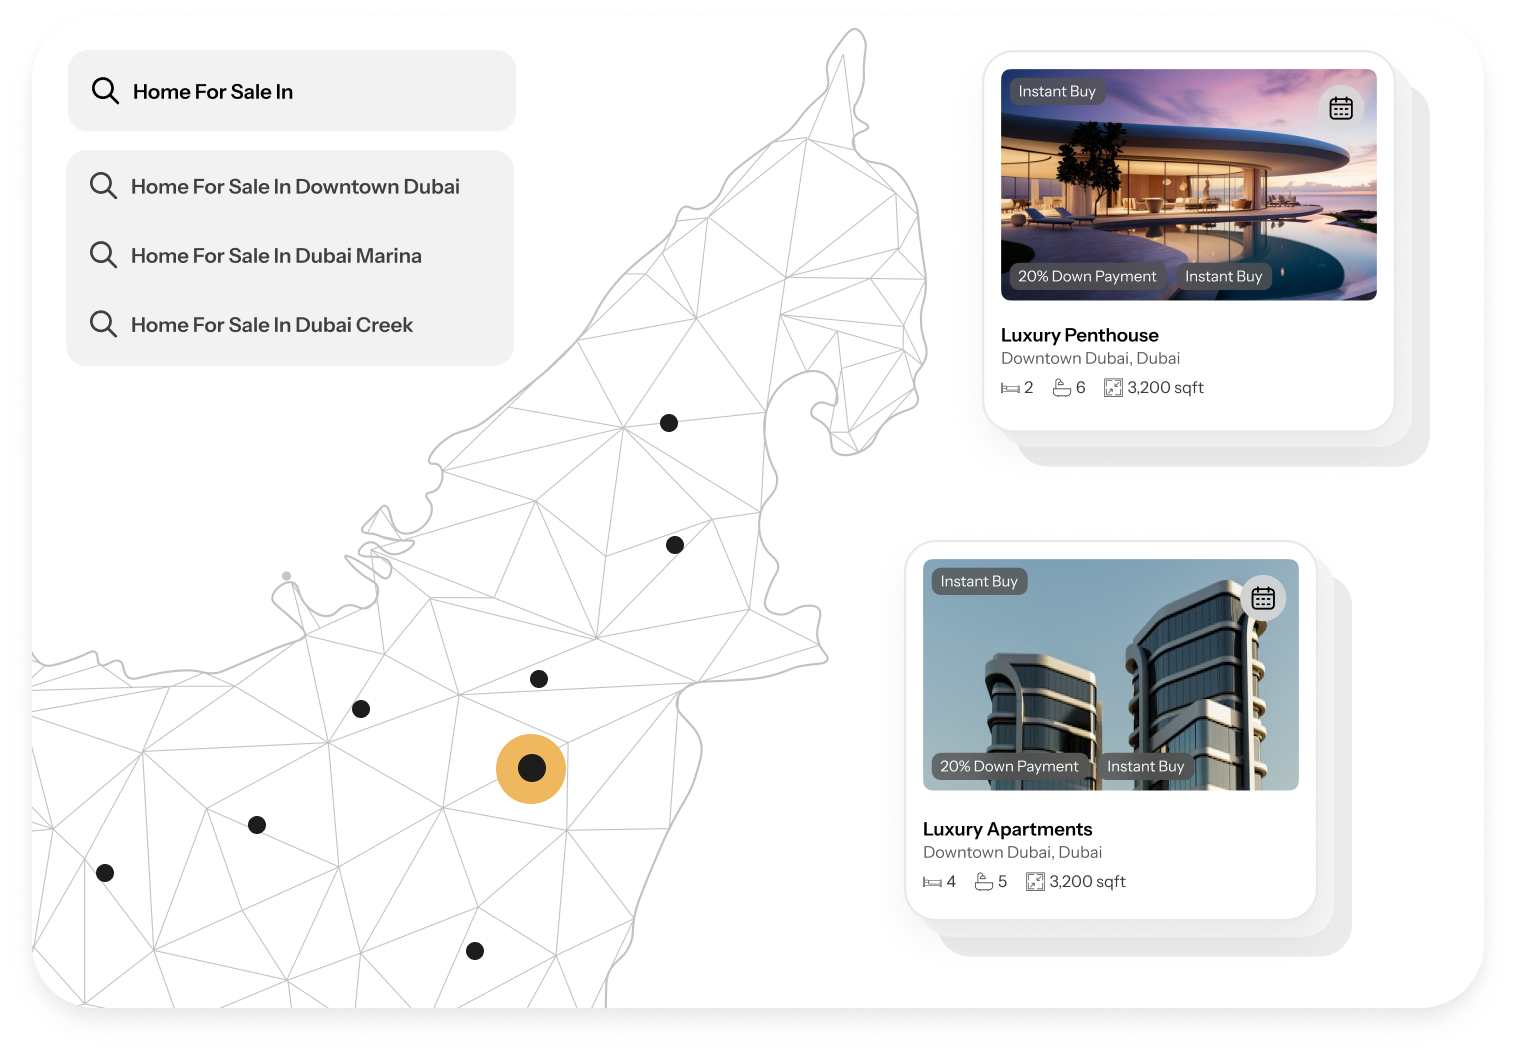This screenshot has height=1056, width=1516.
Task: Choose "Home For Sale In Dubai Marina" suggestion
Action: (x=276, y=256)
